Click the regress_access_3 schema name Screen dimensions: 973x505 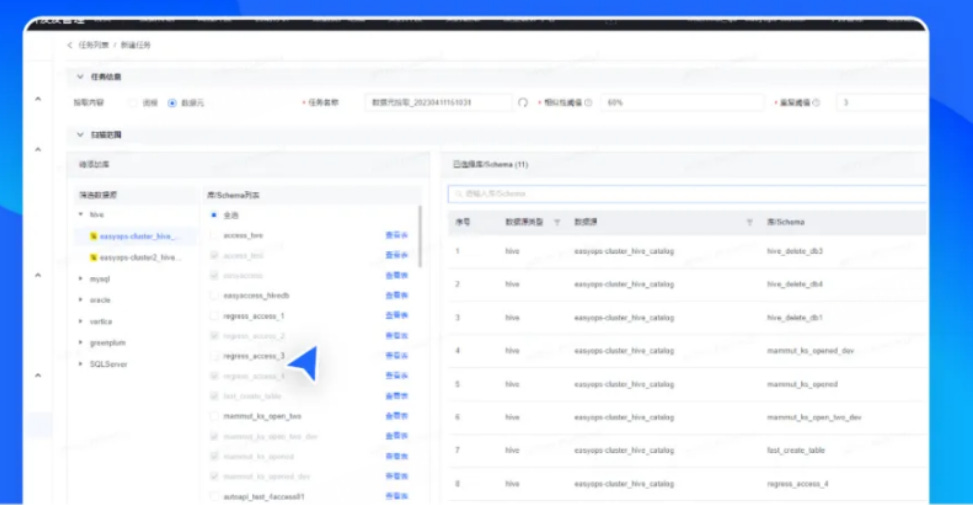[254, 356]
